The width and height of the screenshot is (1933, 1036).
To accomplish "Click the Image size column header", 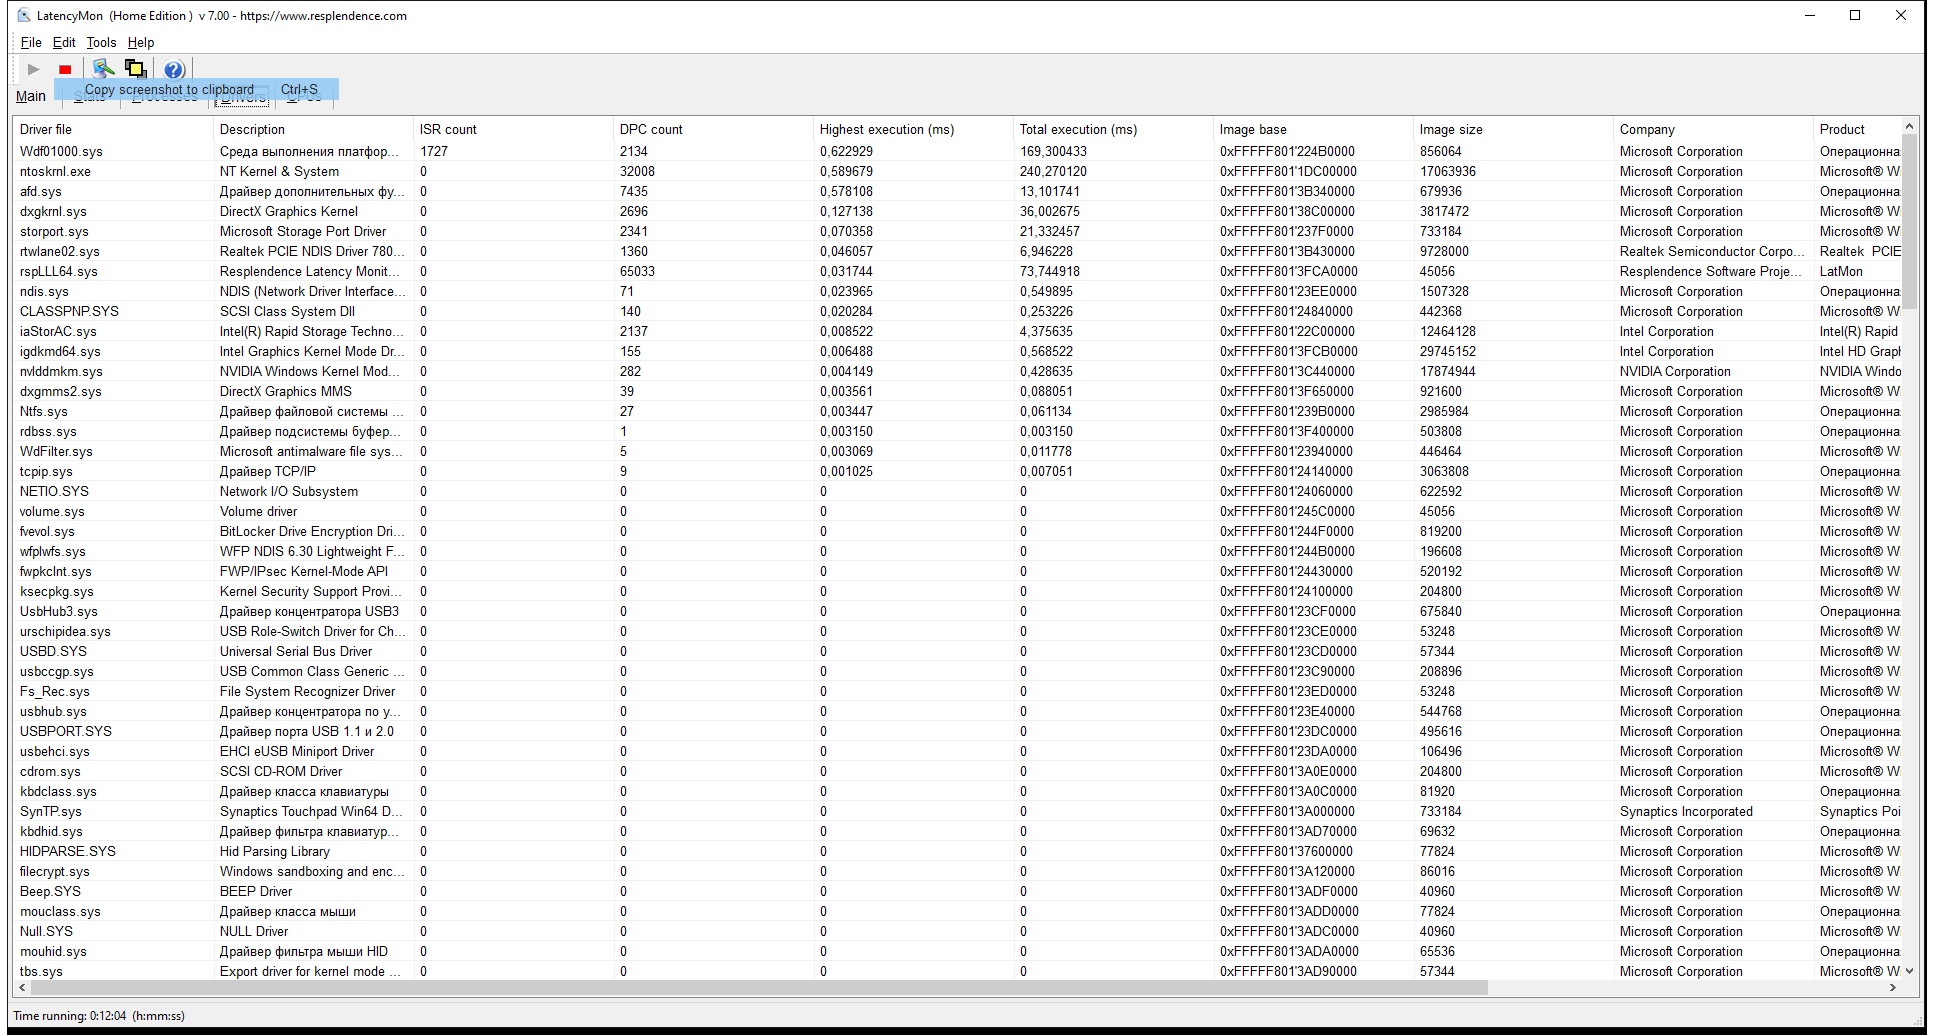I will (1513, 129).
